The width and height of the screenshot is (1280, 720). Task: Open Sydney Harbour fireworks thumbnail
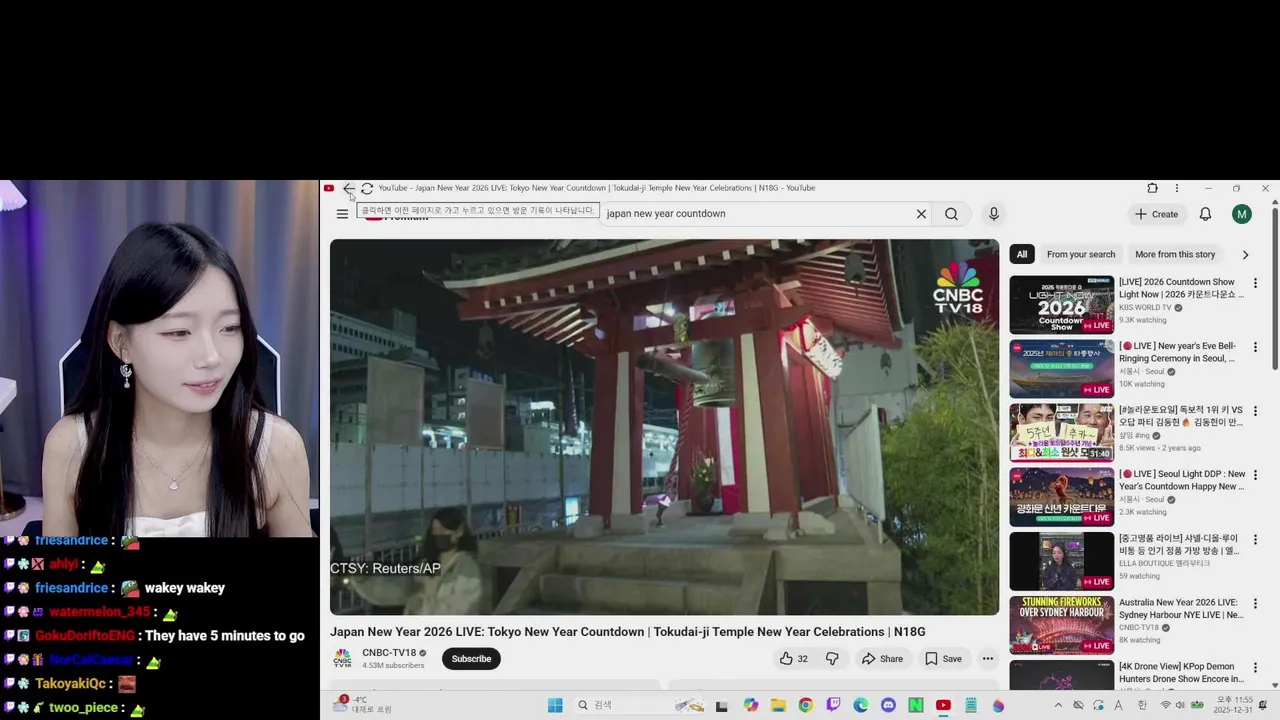coord(1061,625)
